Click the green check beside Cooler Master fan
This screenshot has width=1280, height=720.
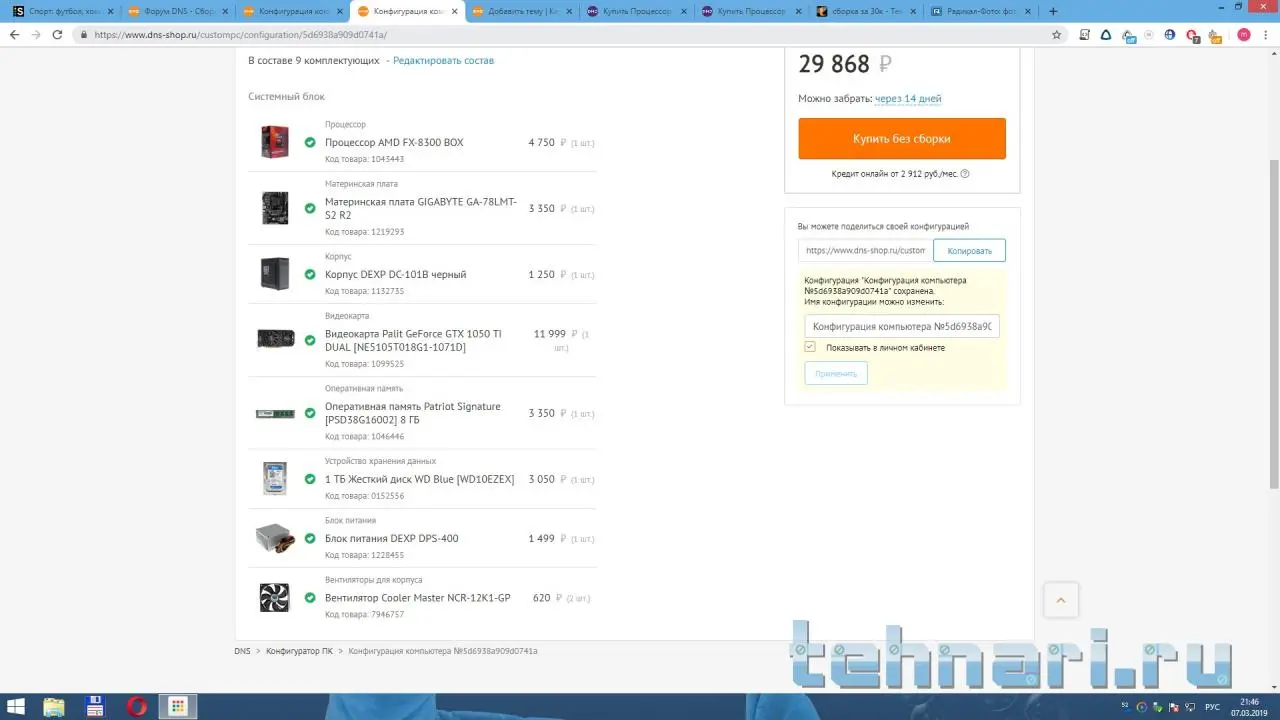[x=310, y=598]
